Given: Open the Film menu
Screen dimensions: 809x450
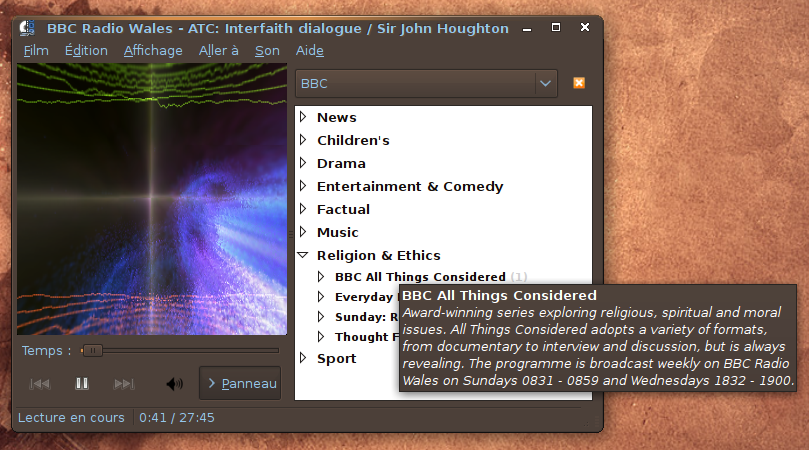Looking at the screenshot, I should point(36,51).
